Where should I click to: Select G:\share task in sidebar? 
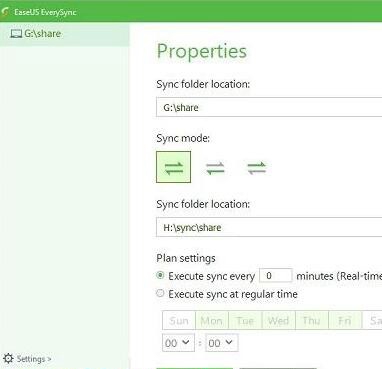[x=65, y=34]
